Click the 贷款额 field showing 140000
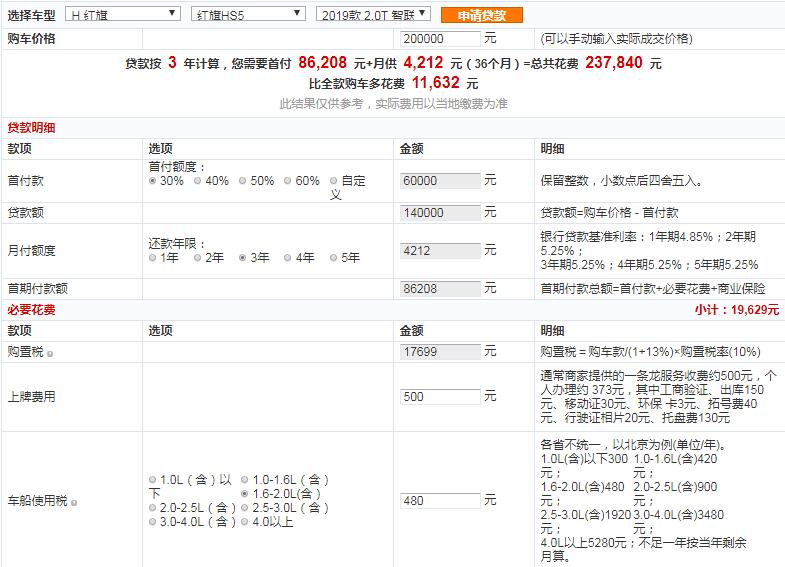Screen dimensions: 785x567 [440, 213]
